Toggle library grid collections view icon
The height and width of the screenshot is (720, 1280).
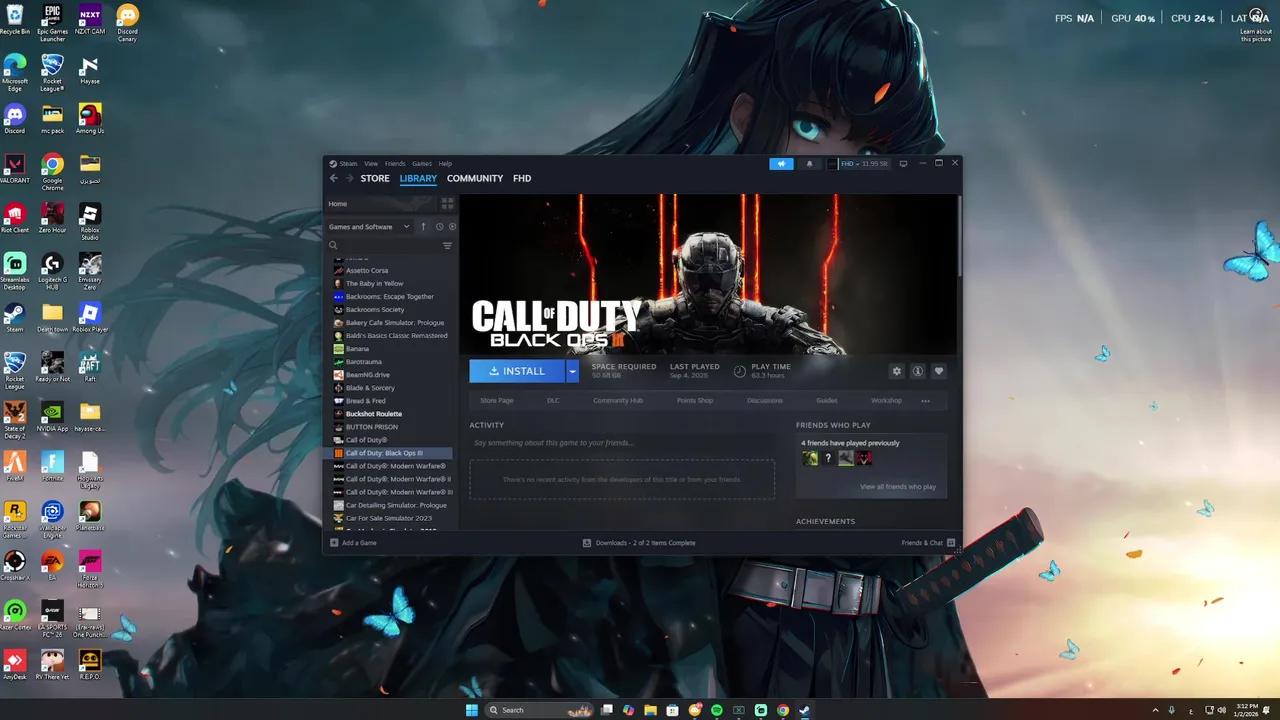447,203
